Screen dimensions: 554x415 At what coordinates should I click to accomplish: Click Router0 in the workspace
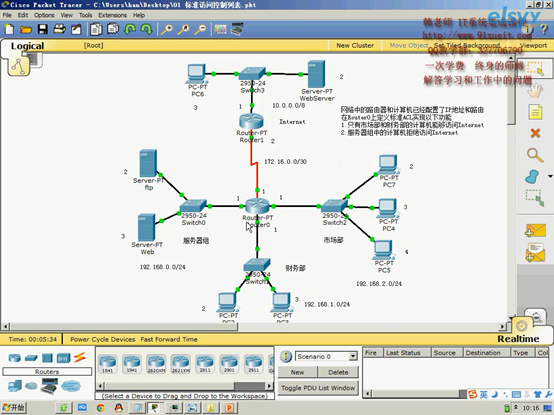[x=257, y=206]
